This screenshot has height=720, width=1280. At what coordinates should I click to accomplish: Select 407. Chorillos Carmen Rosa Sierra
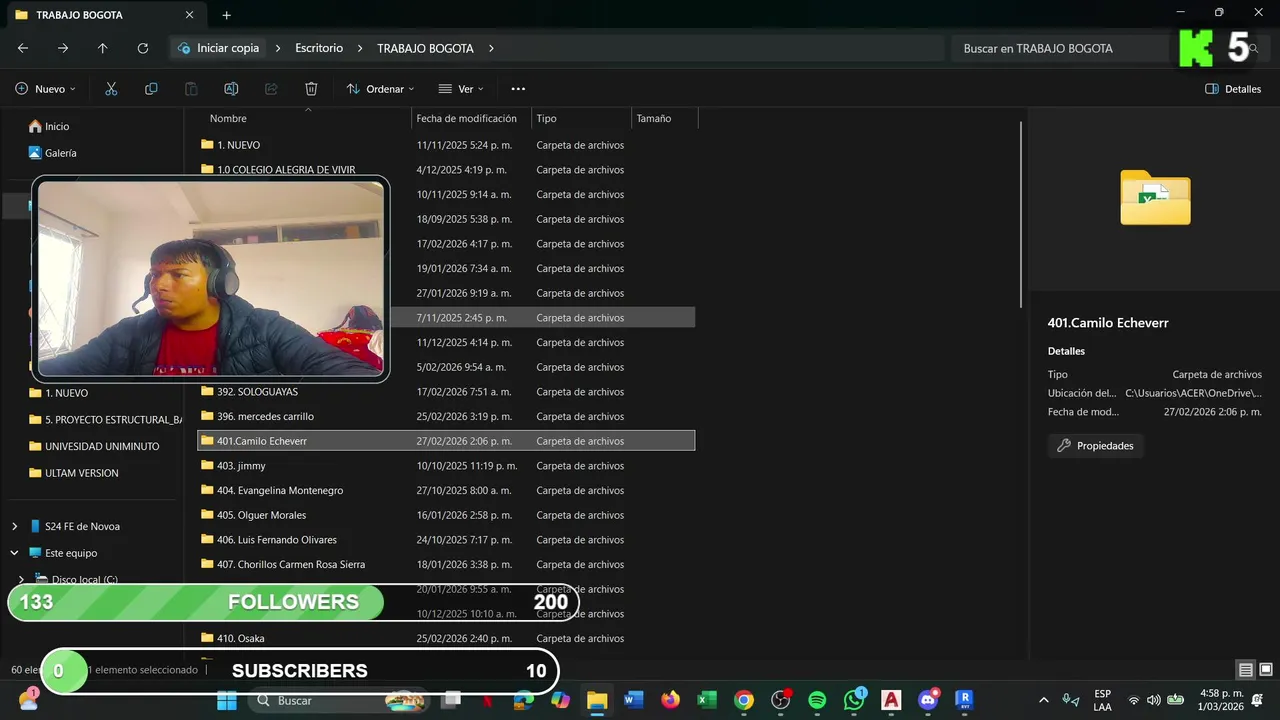pyautogui.click(x=446, y=564)
